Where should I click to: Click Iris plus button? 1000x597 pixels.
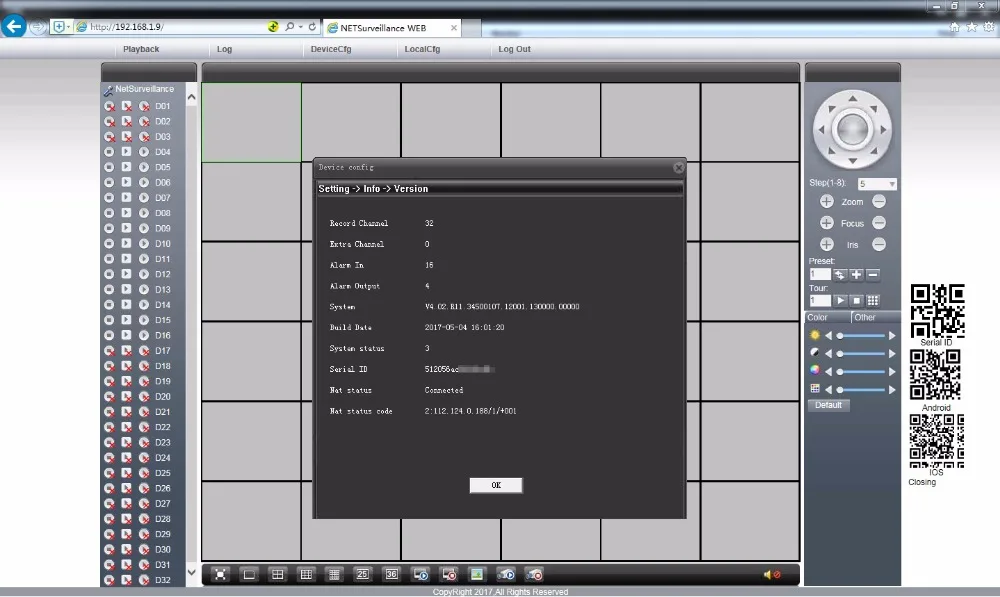(x=827, y=244)
